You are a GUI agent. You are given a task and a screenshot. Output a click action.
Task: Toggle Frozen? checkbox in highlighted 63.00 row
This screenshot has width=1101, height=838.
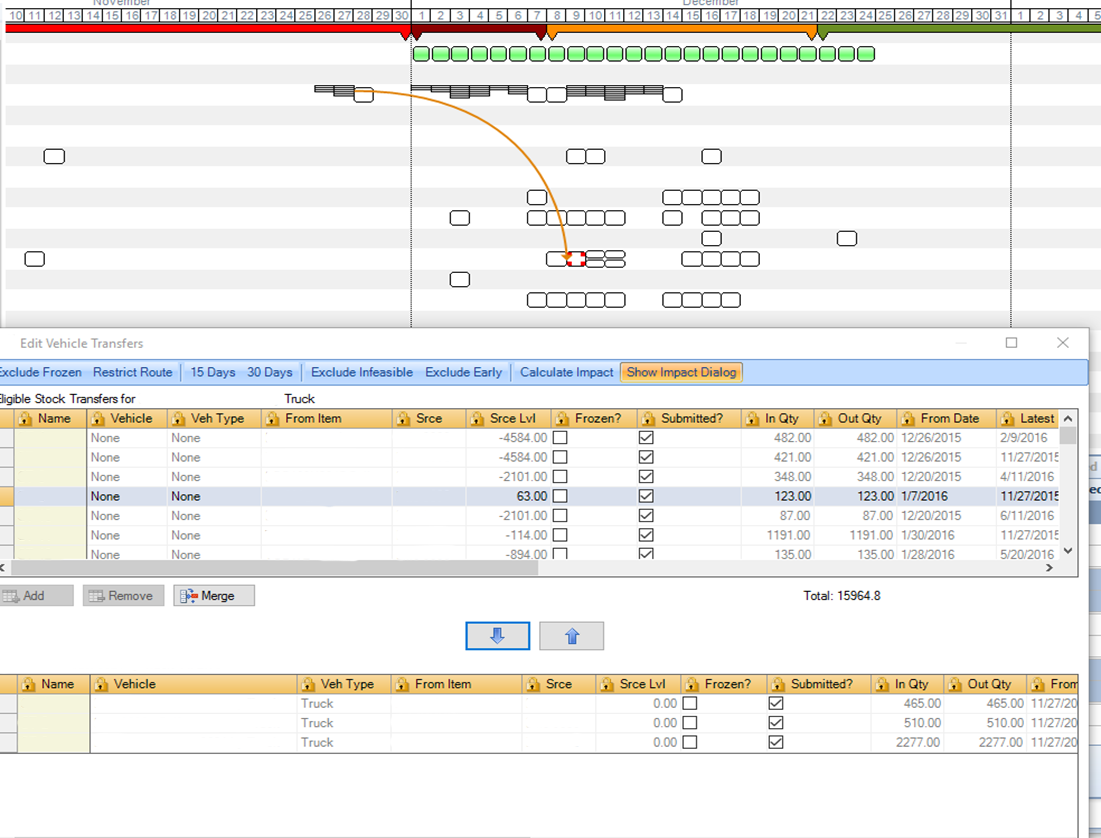point(560,496)
